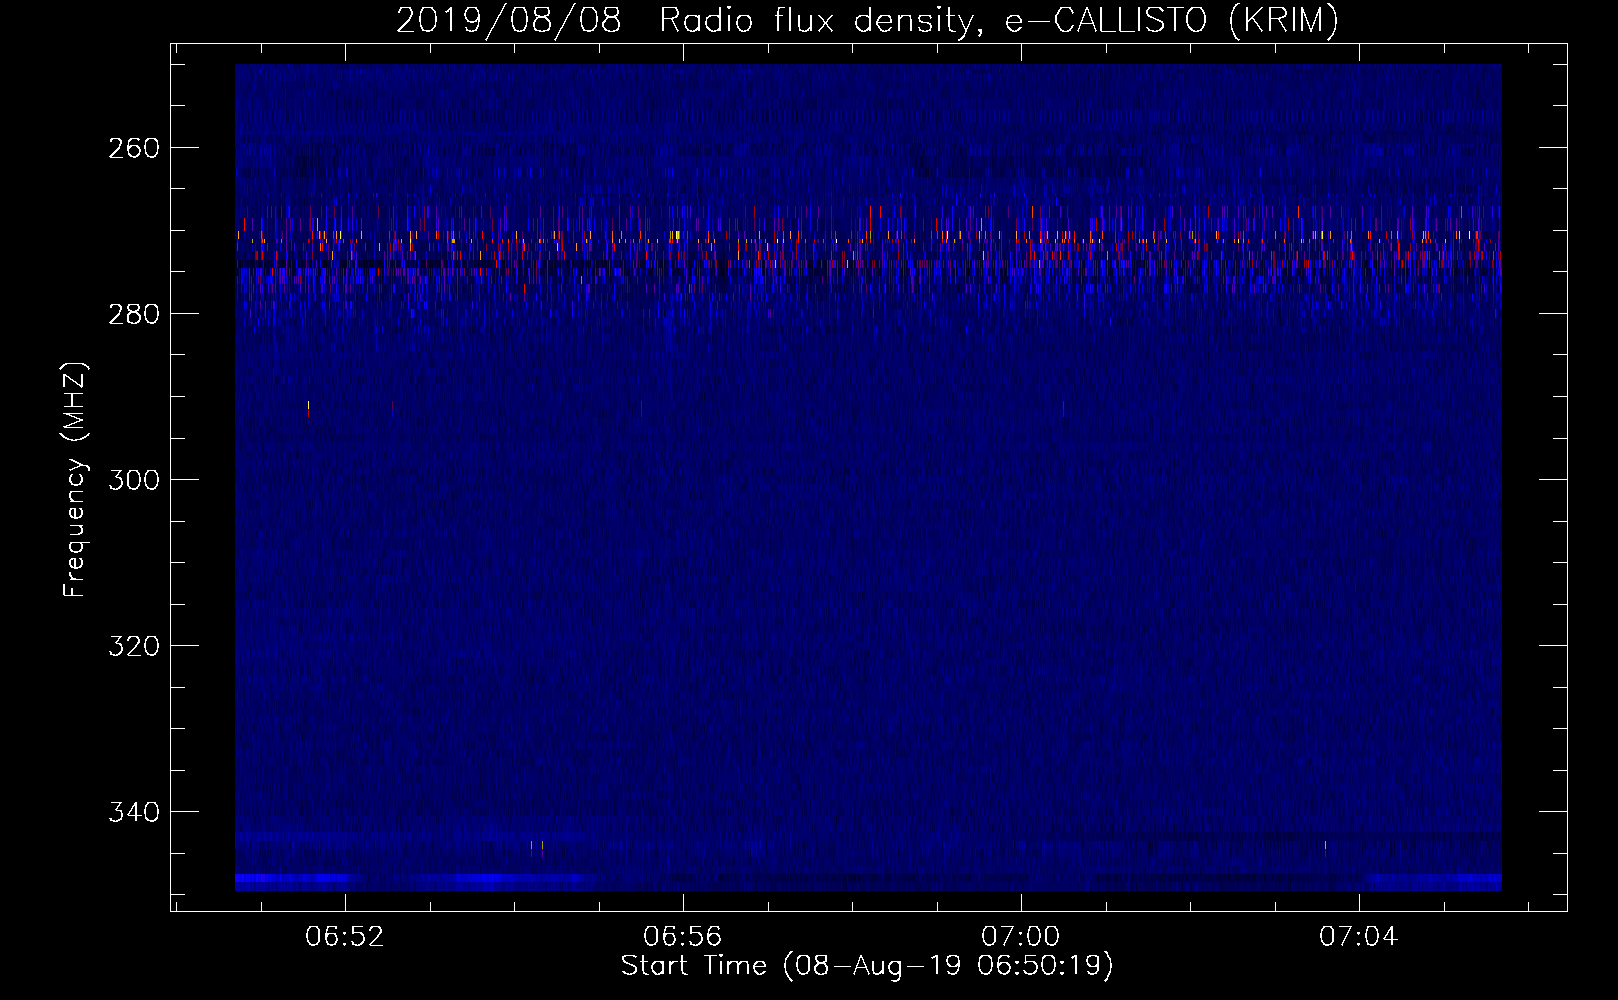Click the date 2019/08/08 in the title

point(508,20)
